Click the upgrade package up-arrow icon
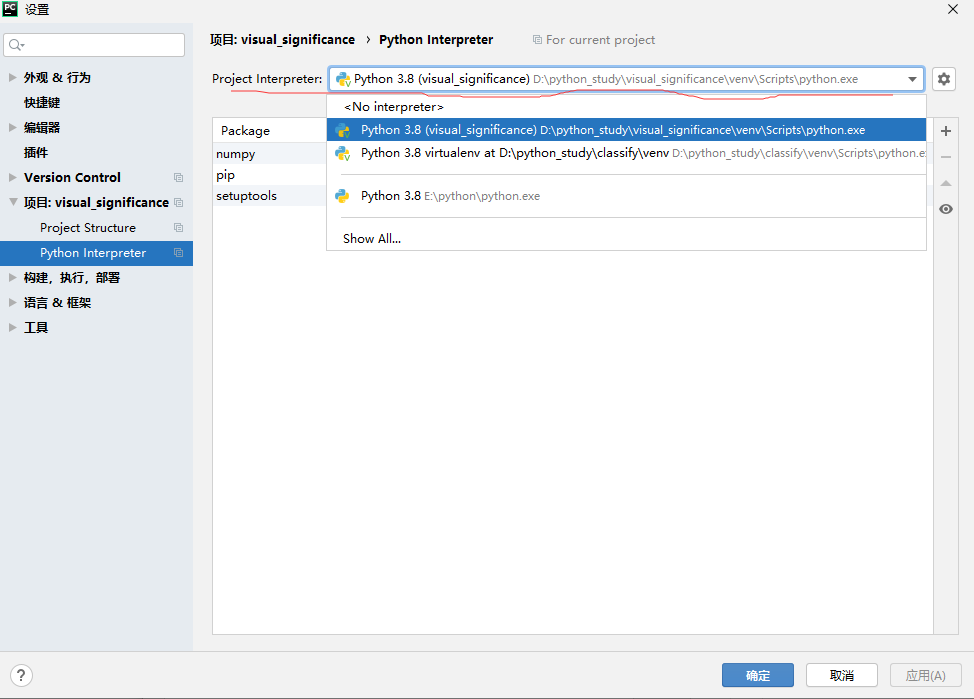Screen dimensions: 974x699 pos(945,183)
